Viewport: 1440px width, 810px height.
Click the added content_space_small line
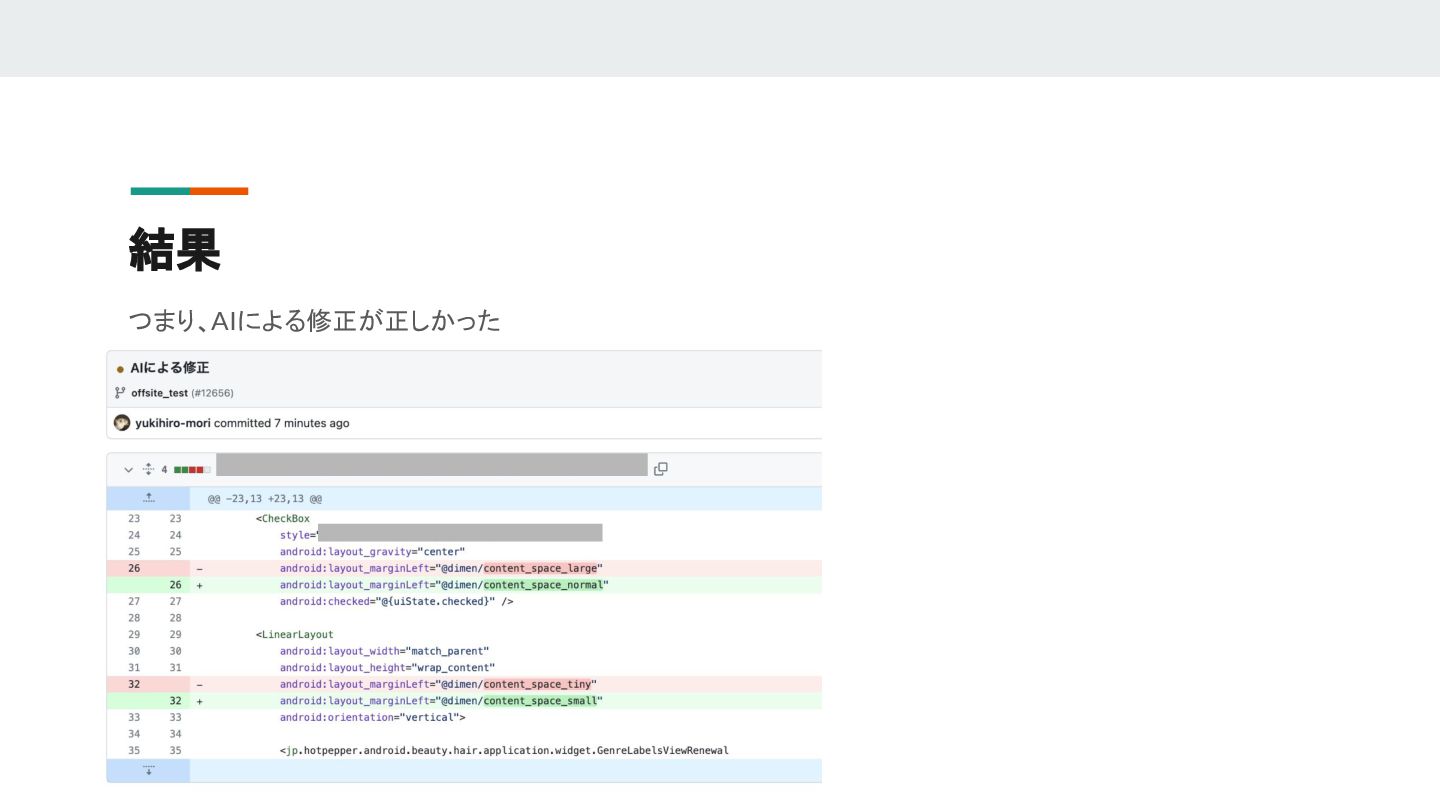pyautogui.click(x=441, y=701)
